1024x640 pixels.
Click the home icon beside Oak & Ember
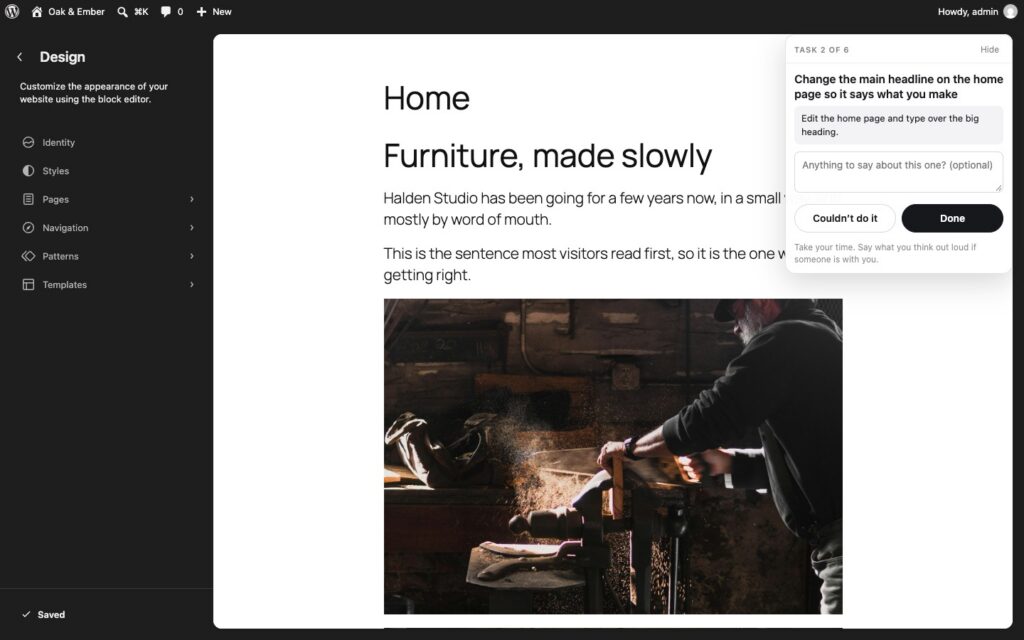click(37, 12)
